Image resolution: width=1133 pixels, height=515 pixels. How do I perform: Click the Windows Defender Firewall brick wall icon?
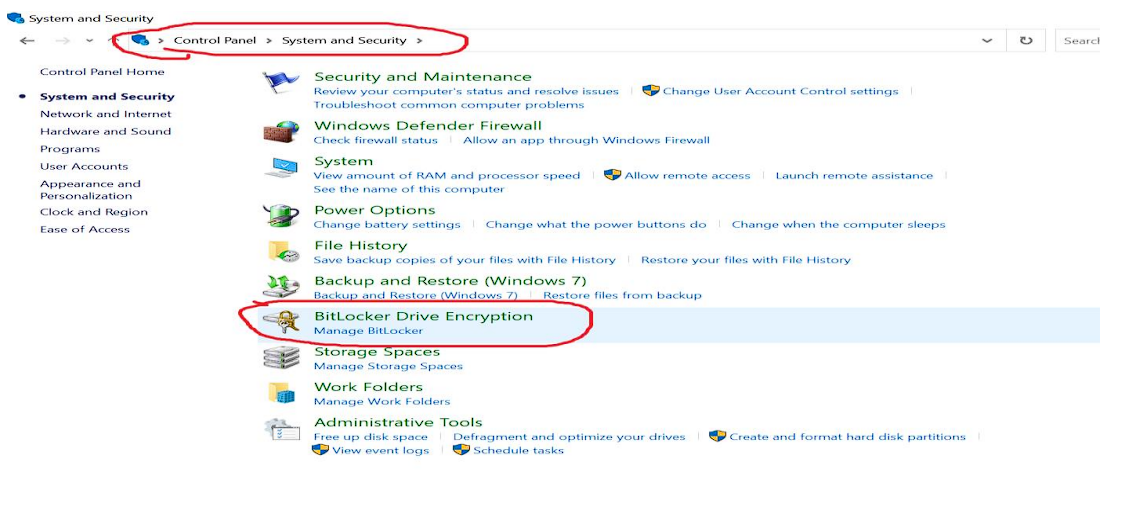point(280,132)
